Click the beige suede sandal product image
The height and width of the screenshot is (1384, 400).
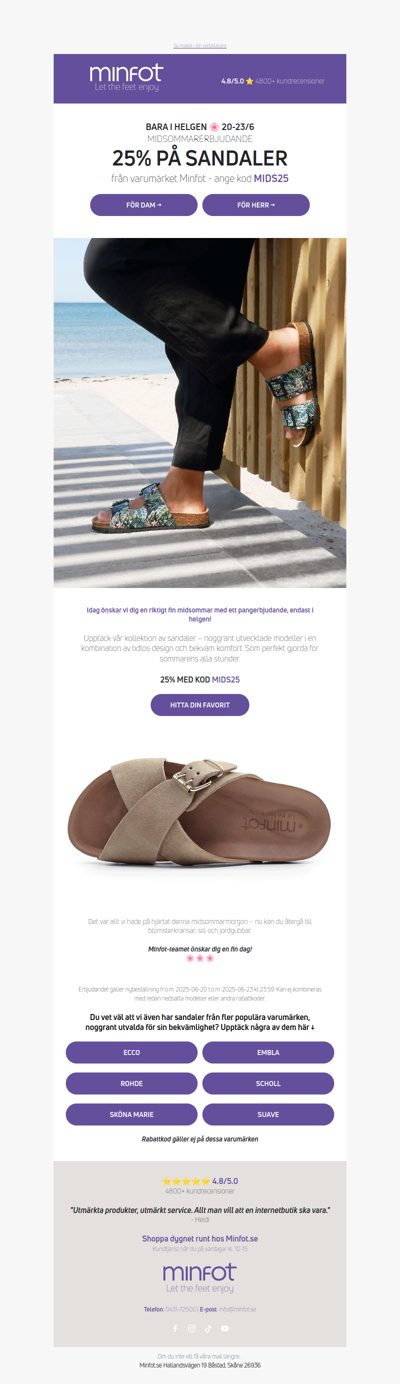(200, 811)
